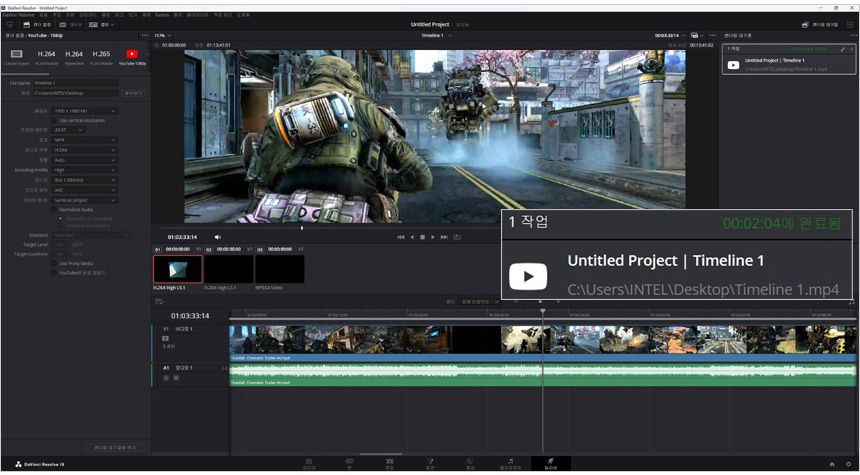Select the HyperDeck H.264 preset
The width and height of the screenshot is (860, 475).
[x=74, y=56]
